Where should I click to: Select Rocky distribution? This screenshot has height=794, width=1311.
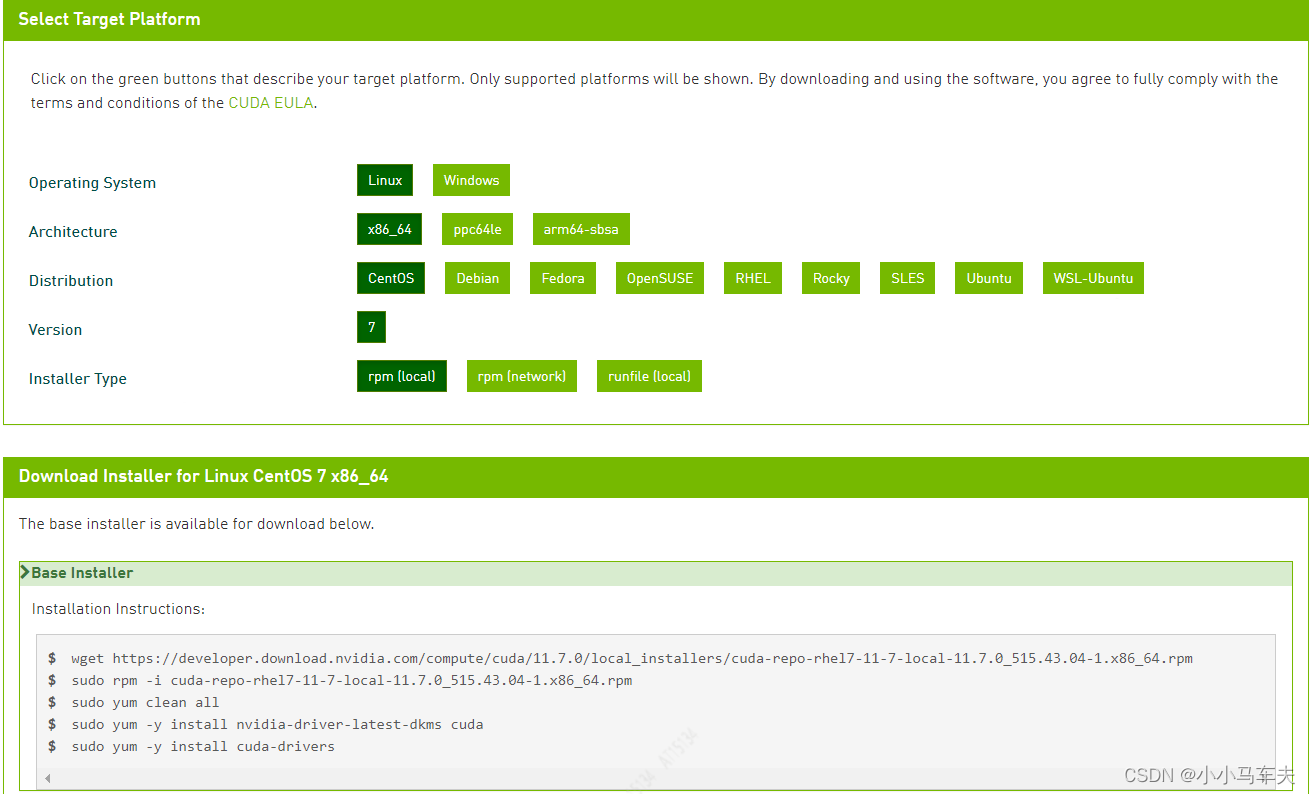(x=831, y=278)
